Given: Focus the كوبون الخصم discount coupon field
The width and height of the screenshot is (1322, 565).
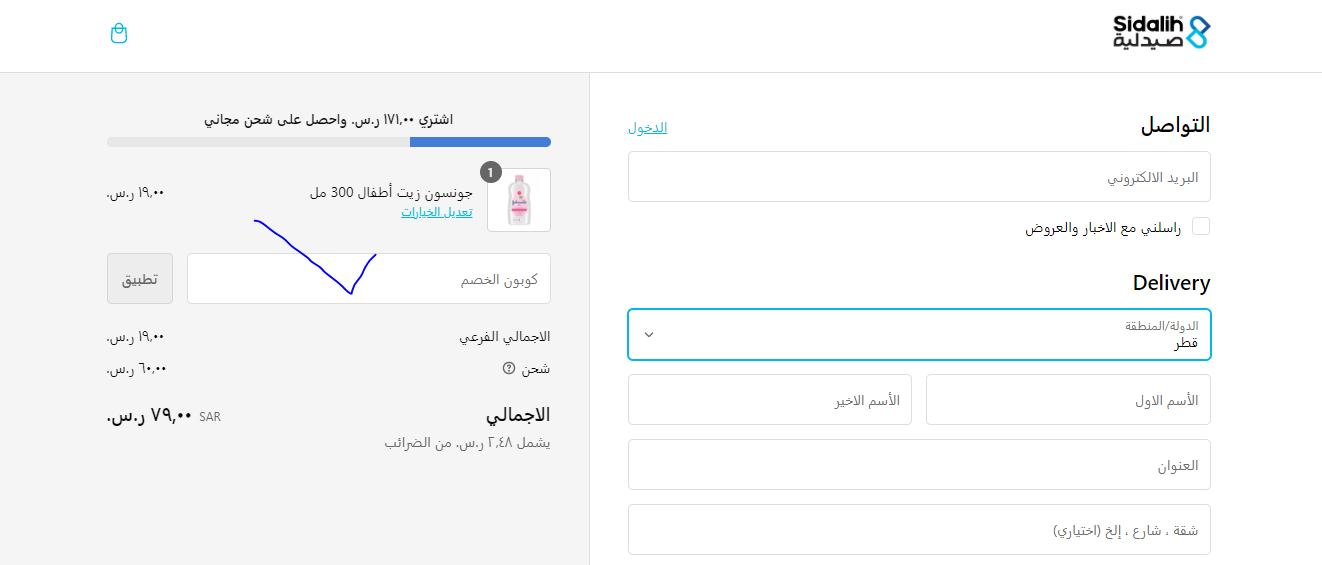Looking at the screenshot, I should (368, 279).
